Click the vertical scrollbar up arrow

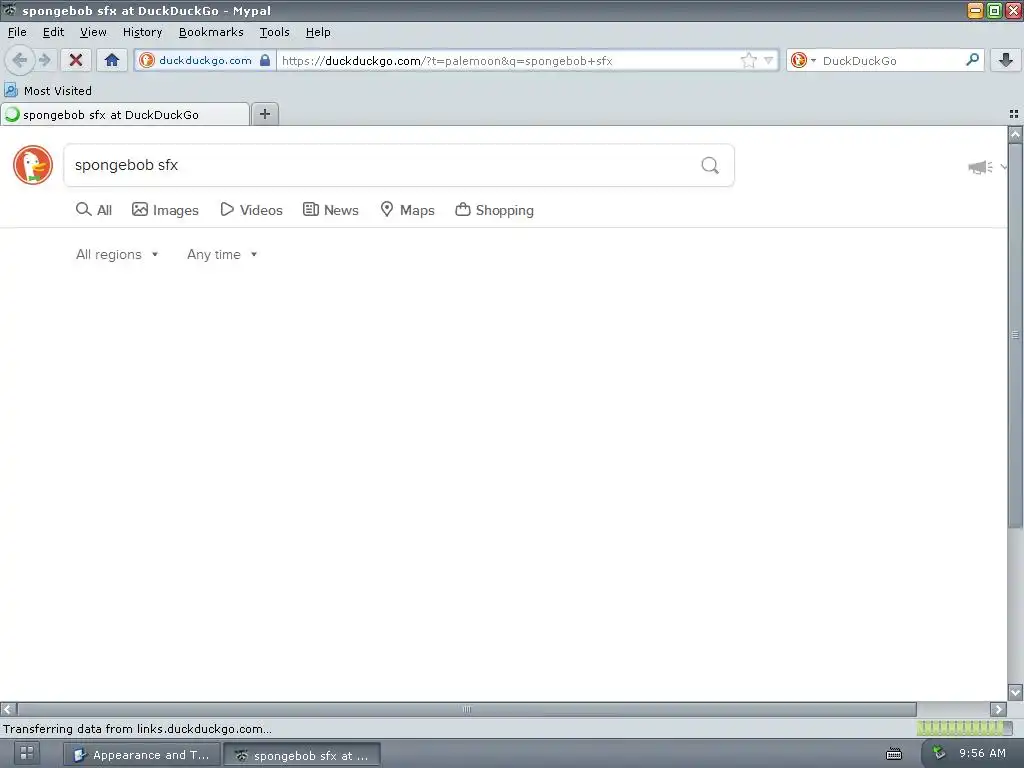(1015, 135)
